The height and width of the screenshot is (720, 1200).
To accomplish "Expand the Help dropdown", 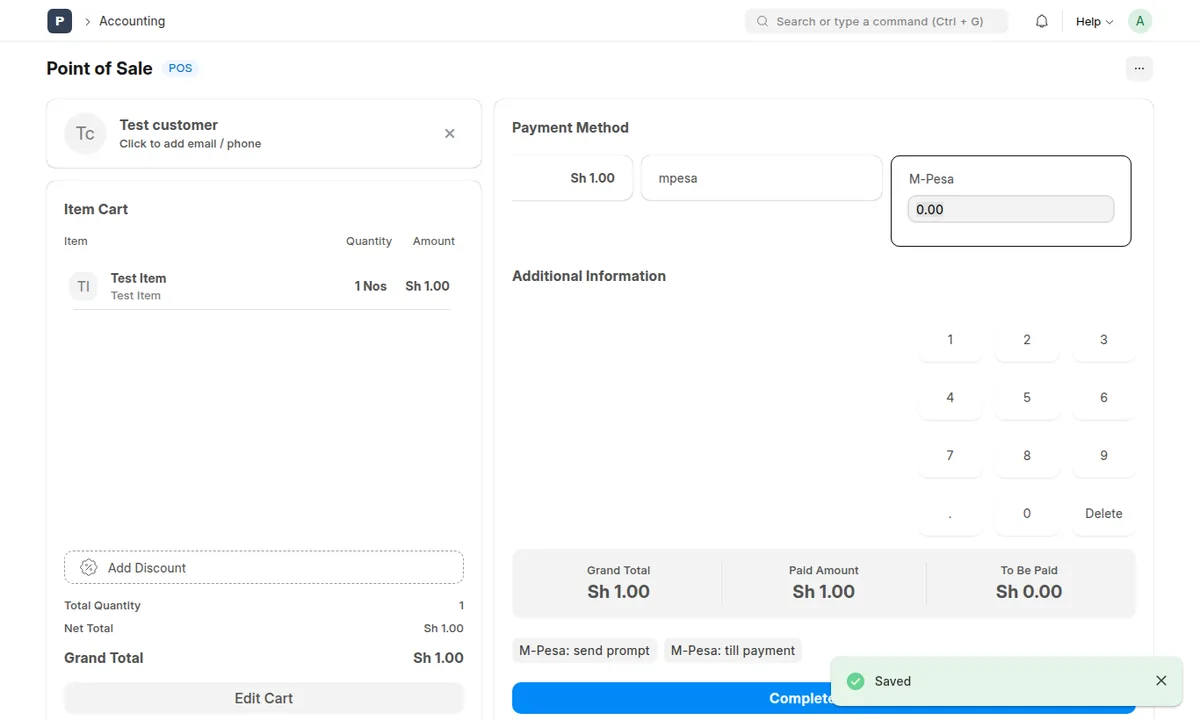I will coord(1094,21).
